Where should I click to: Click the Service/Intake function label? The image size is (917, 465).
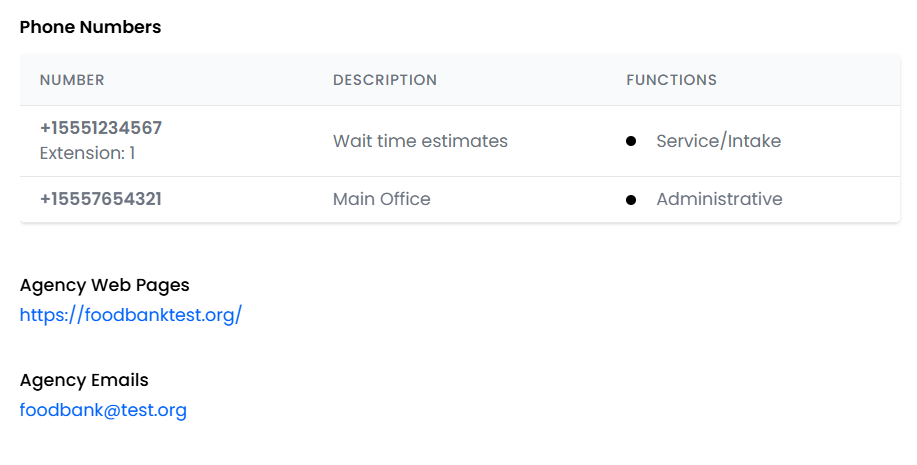718,141
